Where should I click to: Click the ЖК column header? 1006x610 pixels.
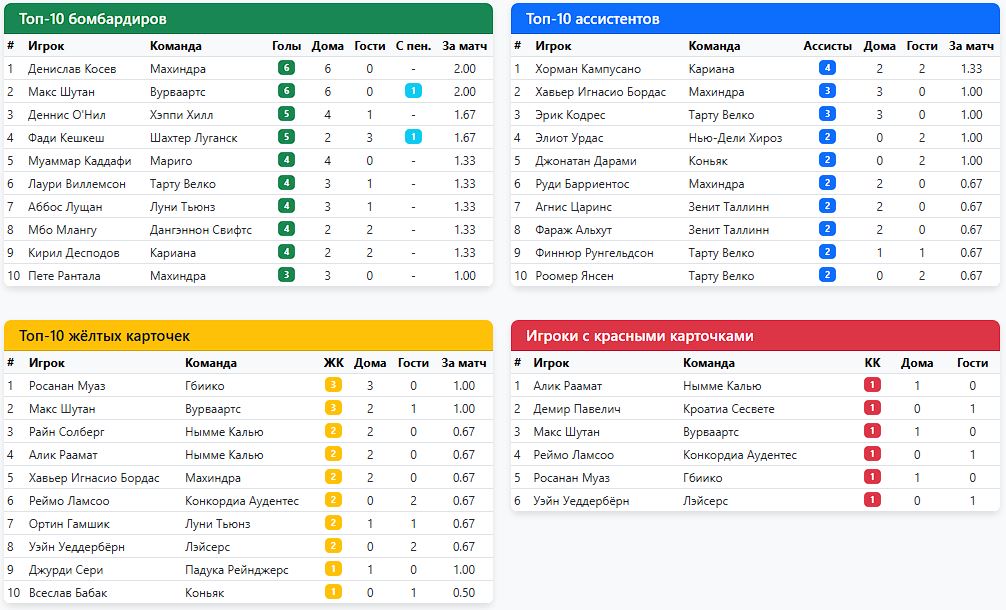pos(333,362)
